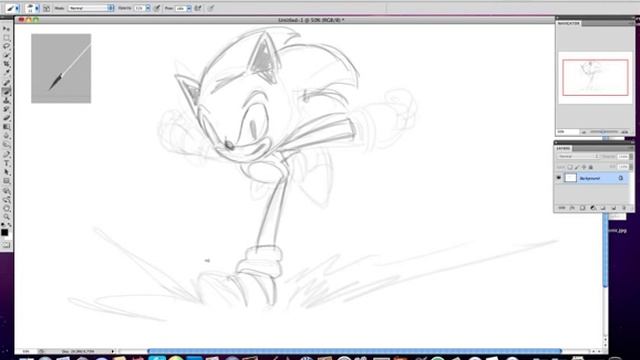This screenshot has width=640, height=360.
Task: Toggle tablet pressure for size
Action: (x=211, y=8)
